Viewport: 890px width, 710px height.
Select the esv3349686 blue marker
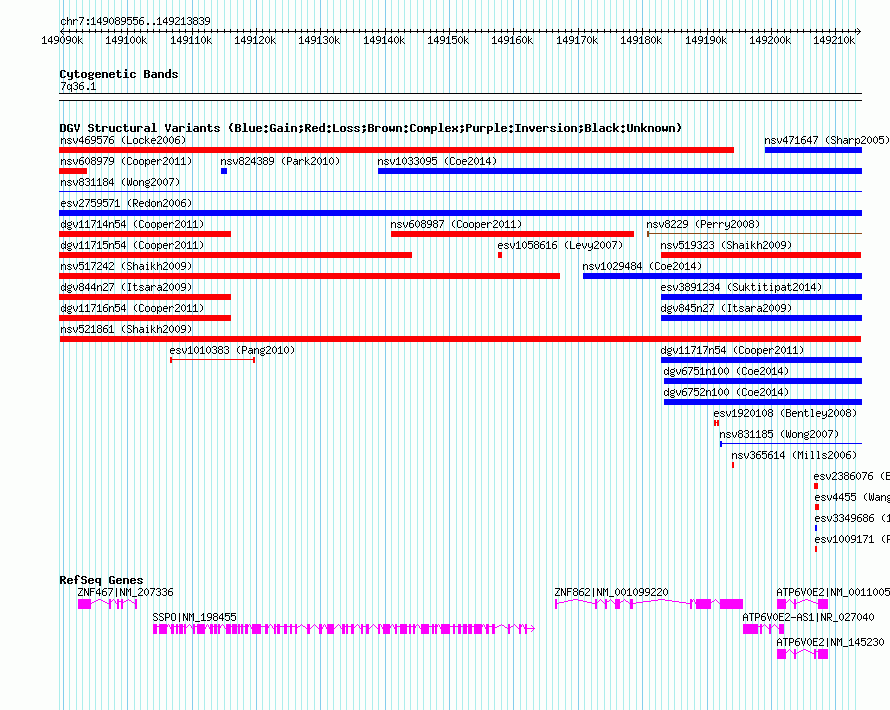pyautogui.click(x=816, y=528)
